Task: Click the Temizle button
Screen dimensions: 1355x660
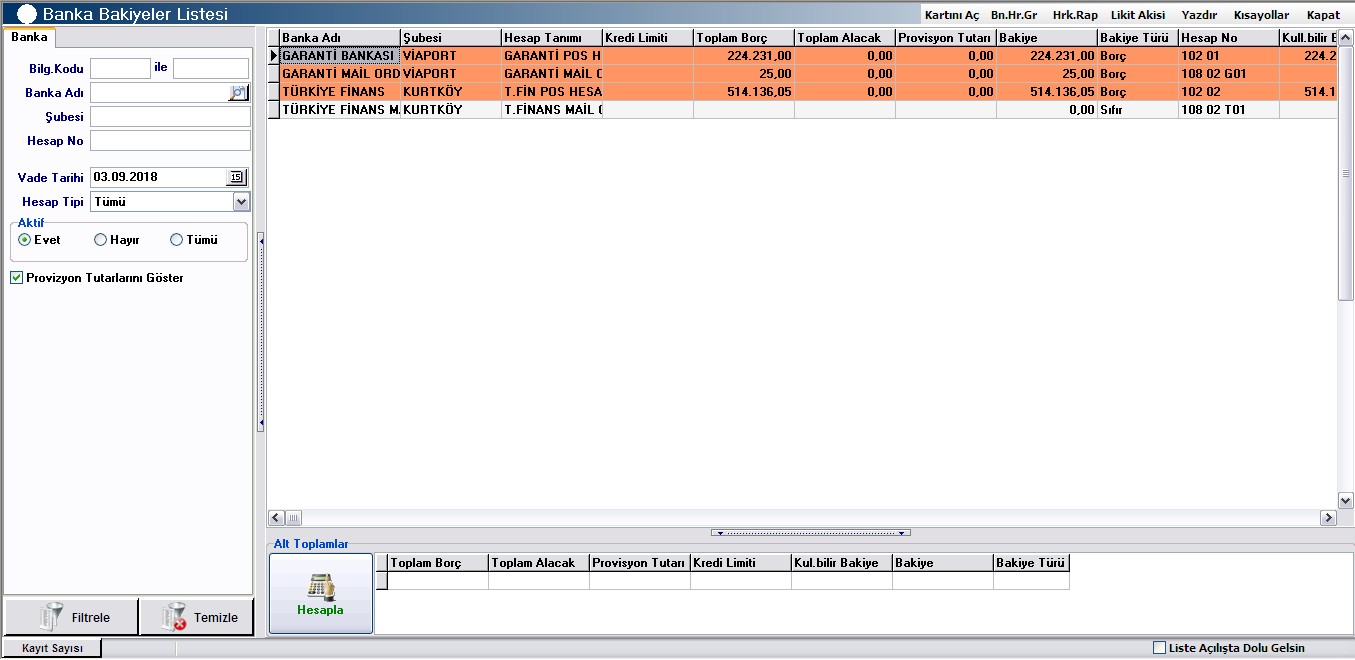Action: pyautogui.click(x=196, y=617)
